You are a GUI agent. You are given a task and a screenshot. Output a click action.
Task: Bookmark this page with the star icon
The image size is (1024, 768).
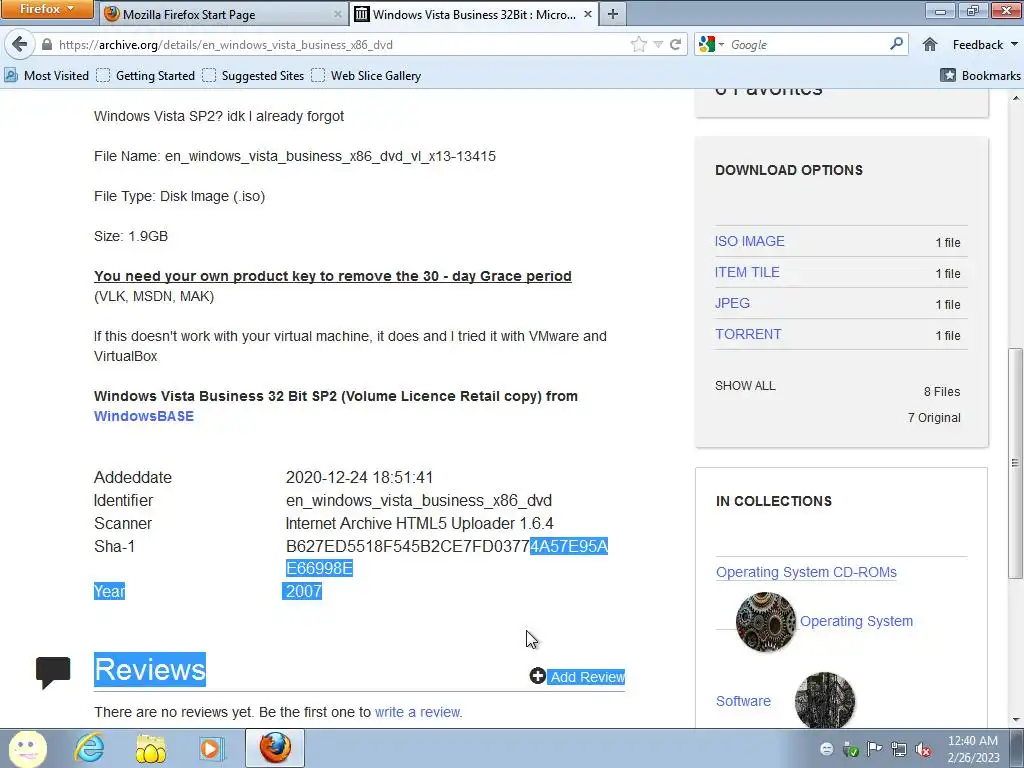click(639, 44)
